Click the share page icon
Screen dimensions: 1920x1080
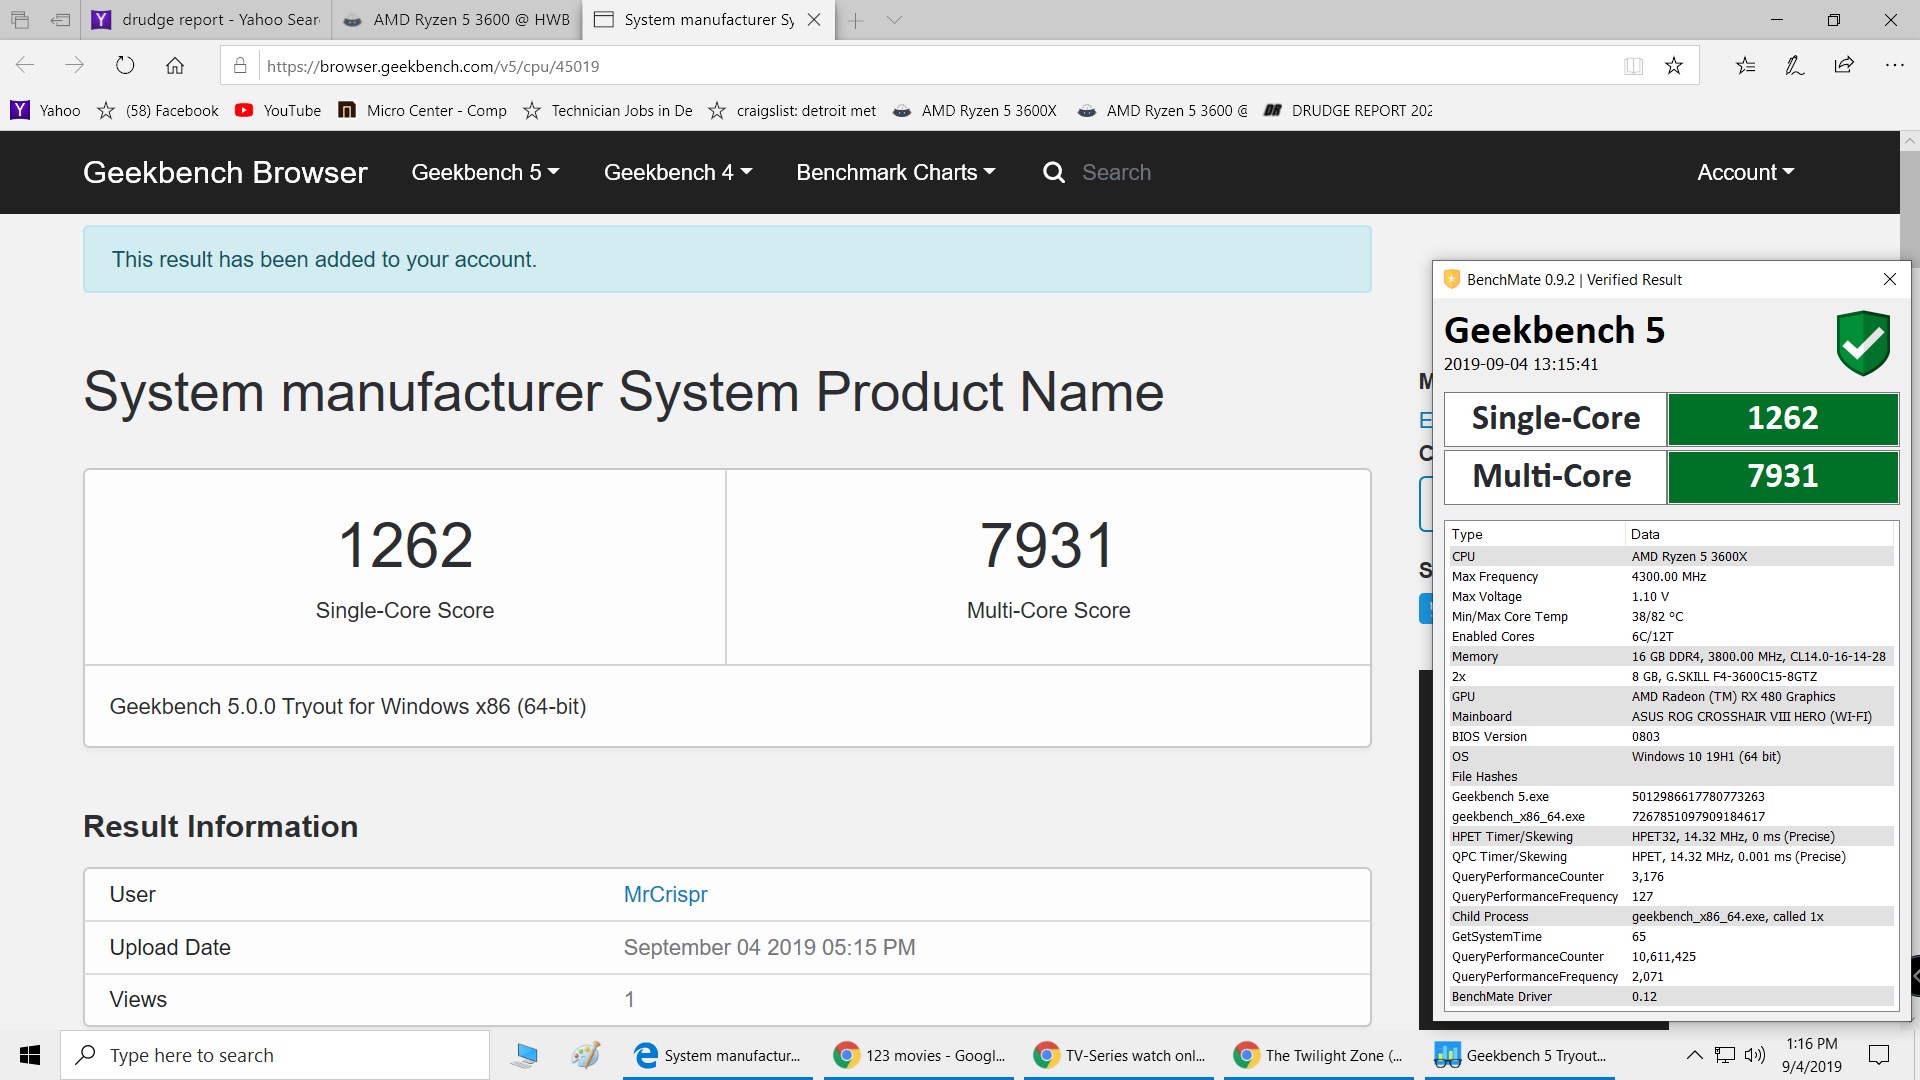(1844, 66)
